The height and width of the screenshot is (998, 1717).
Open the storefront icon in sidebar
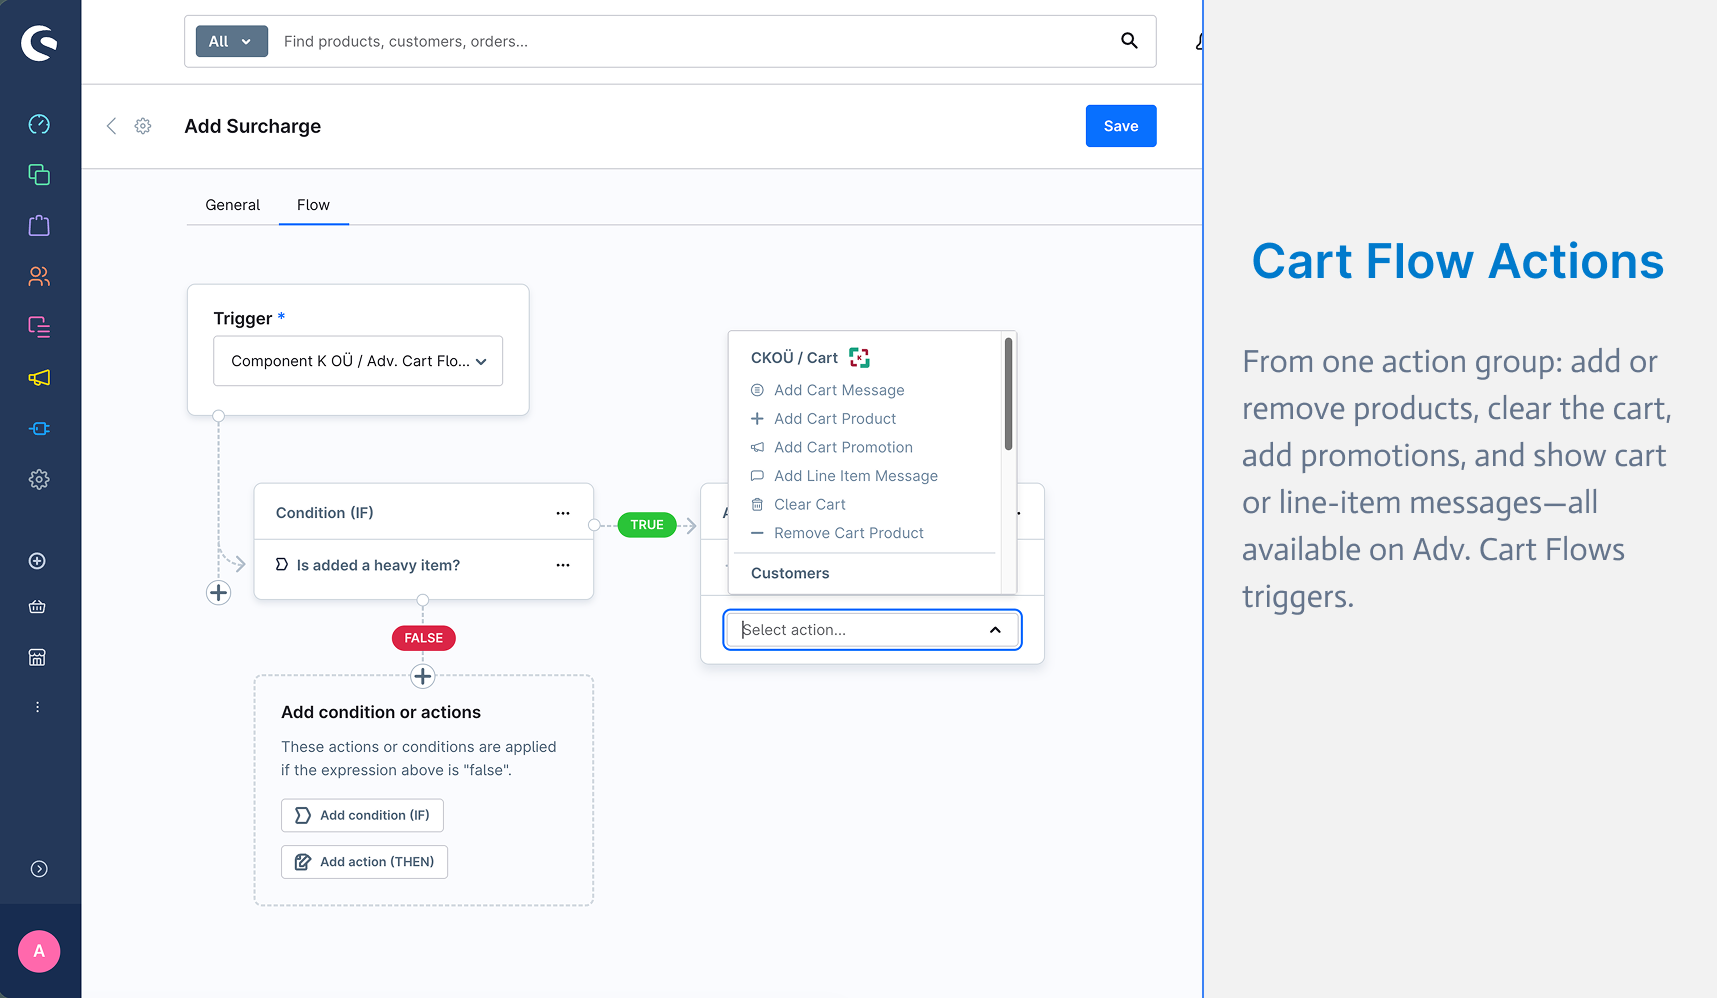[x=37, y=657]
